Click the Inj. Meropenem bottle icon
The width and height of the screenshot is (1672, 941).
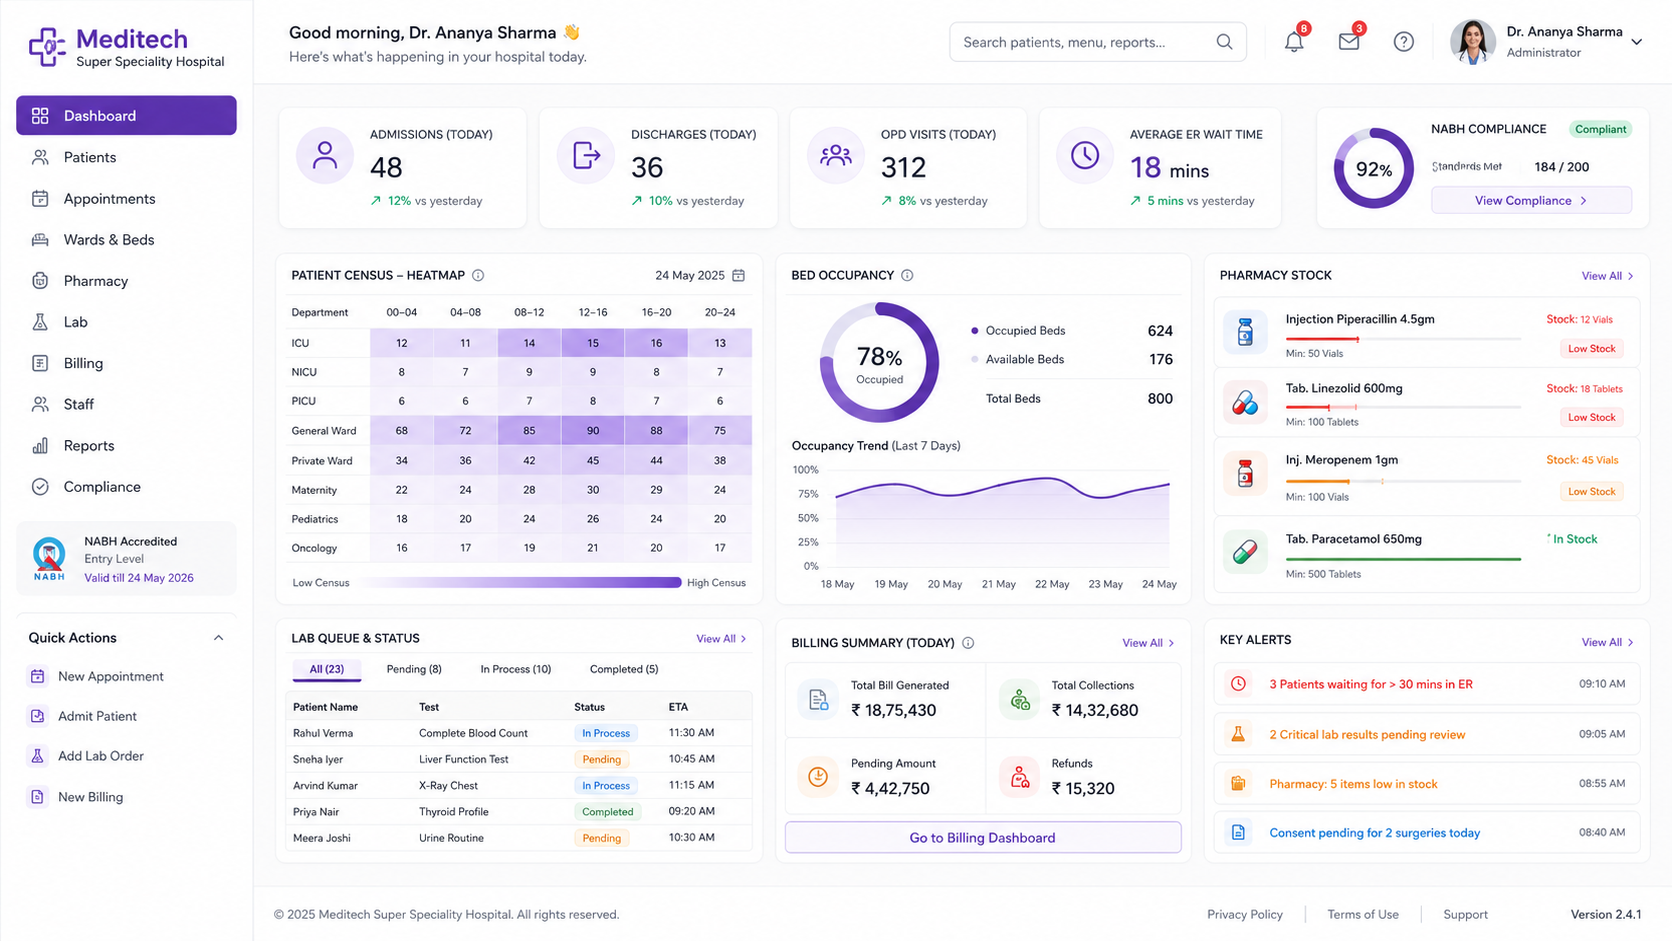tap(1245, 474)
